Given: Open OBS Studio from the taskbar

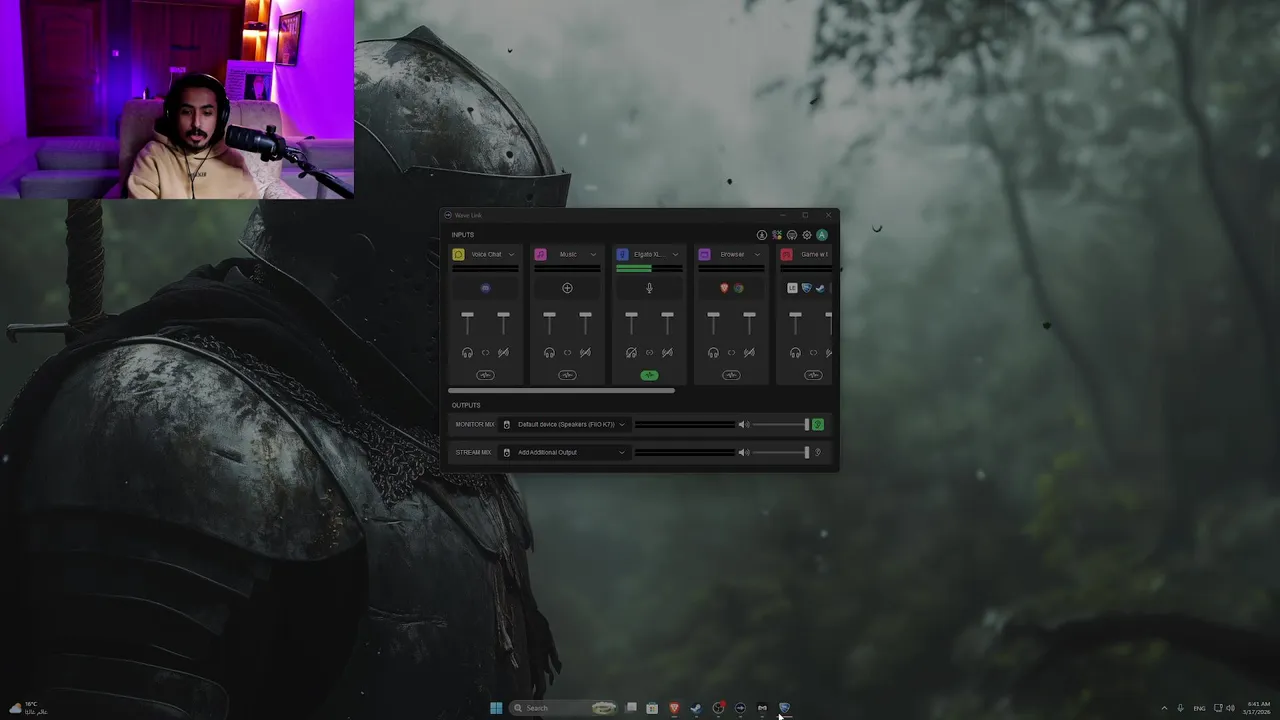Looking at the screenshot, I should tap(718, 708).
